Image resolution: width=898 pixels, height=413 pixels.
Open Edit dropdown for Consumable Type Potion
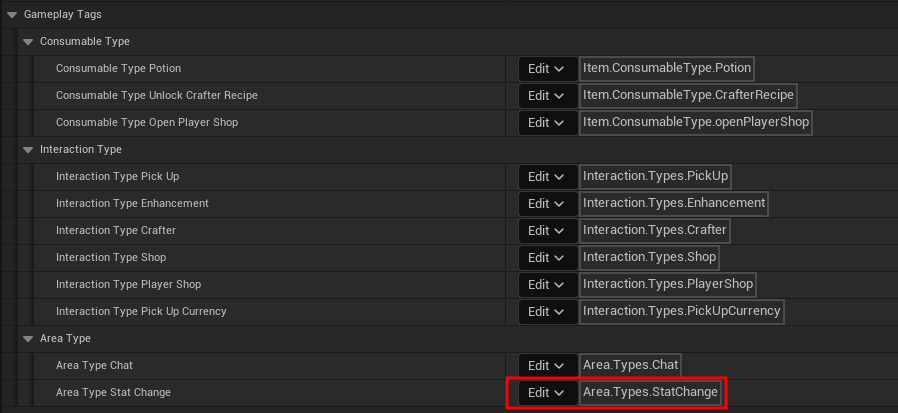tap(548, 69)
